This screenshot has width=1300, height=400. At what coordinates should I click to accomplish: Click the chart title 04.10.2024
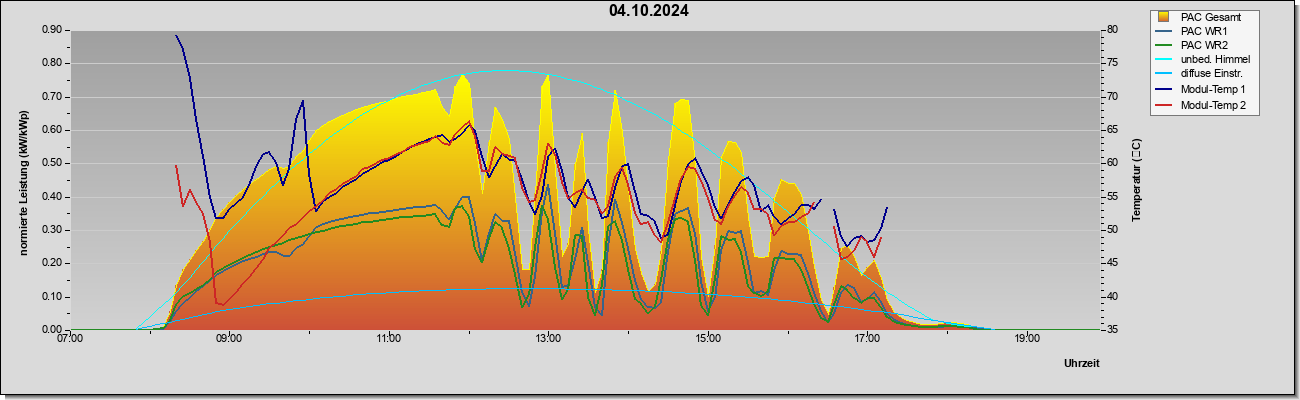pyautogui.click(x=649, y=12)
